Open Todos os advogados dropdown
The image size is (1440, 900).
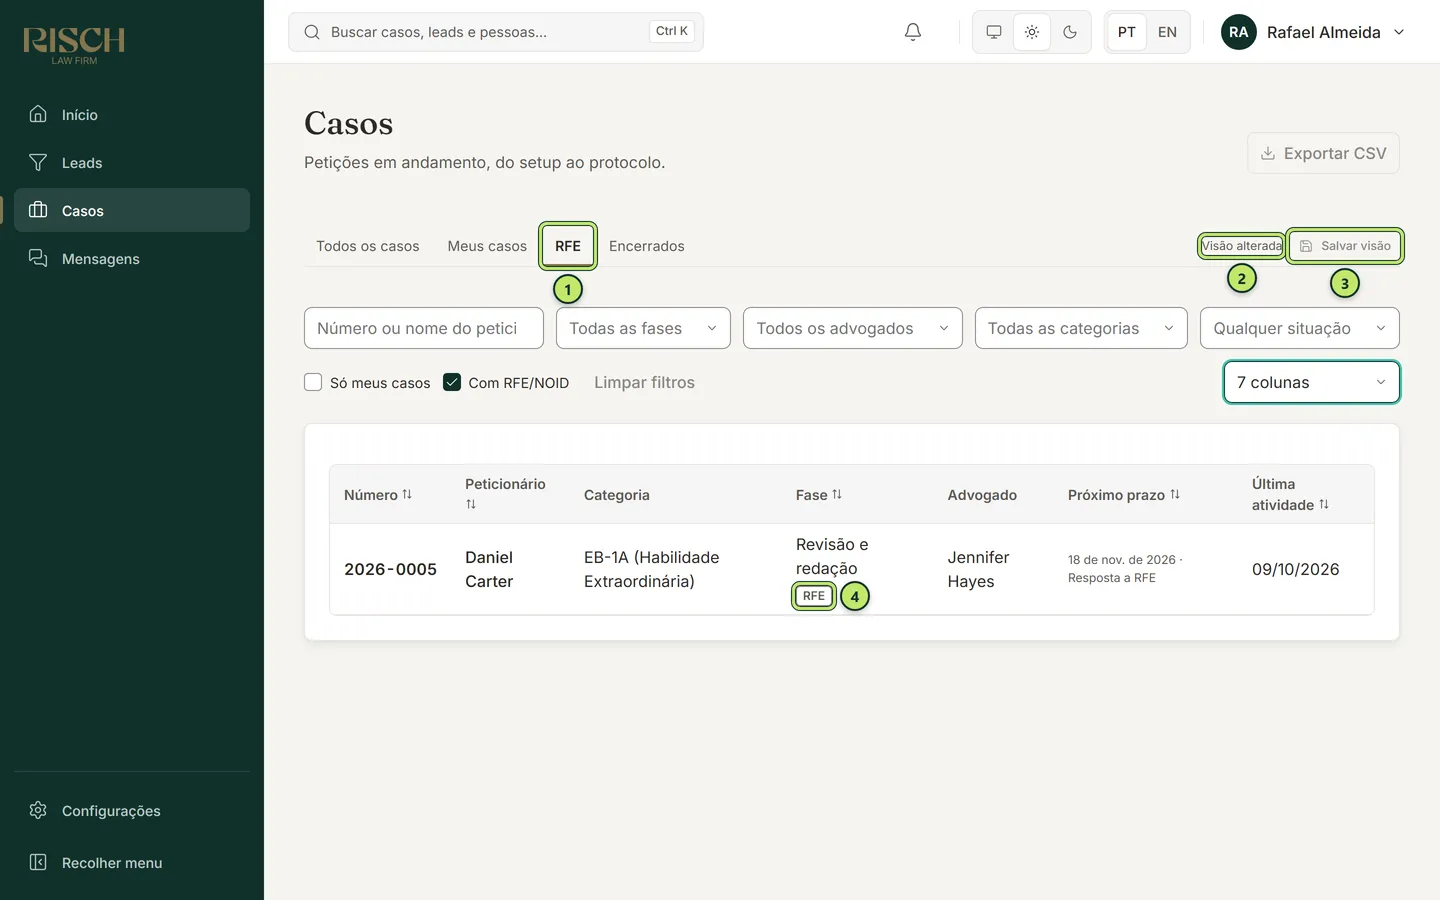click(x=853, y=328)
